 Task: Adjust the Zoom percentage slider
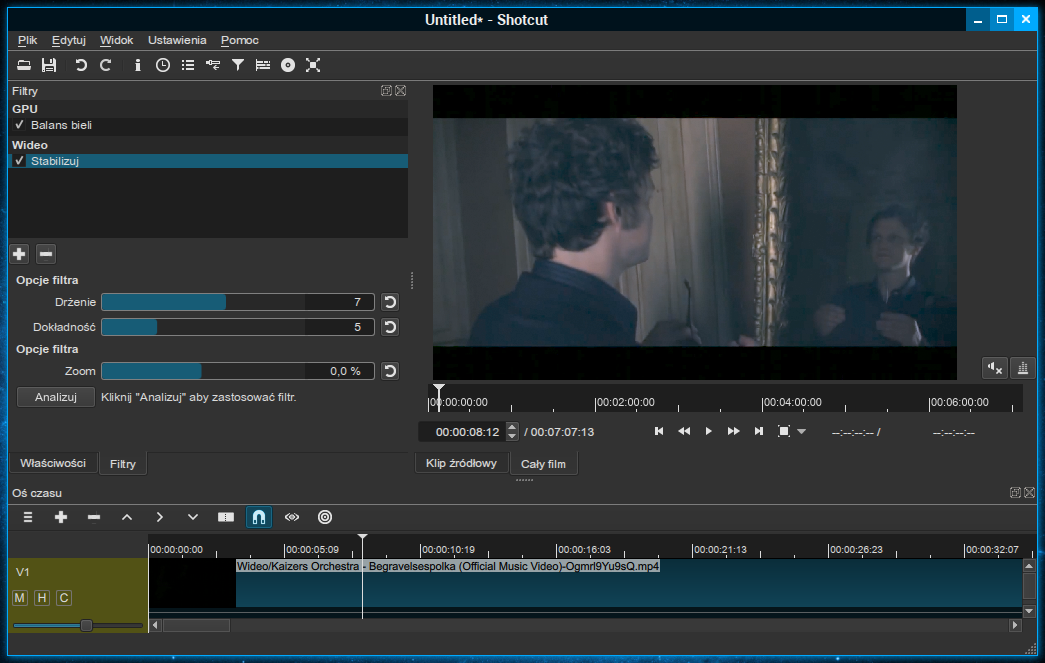click(237, 371)
